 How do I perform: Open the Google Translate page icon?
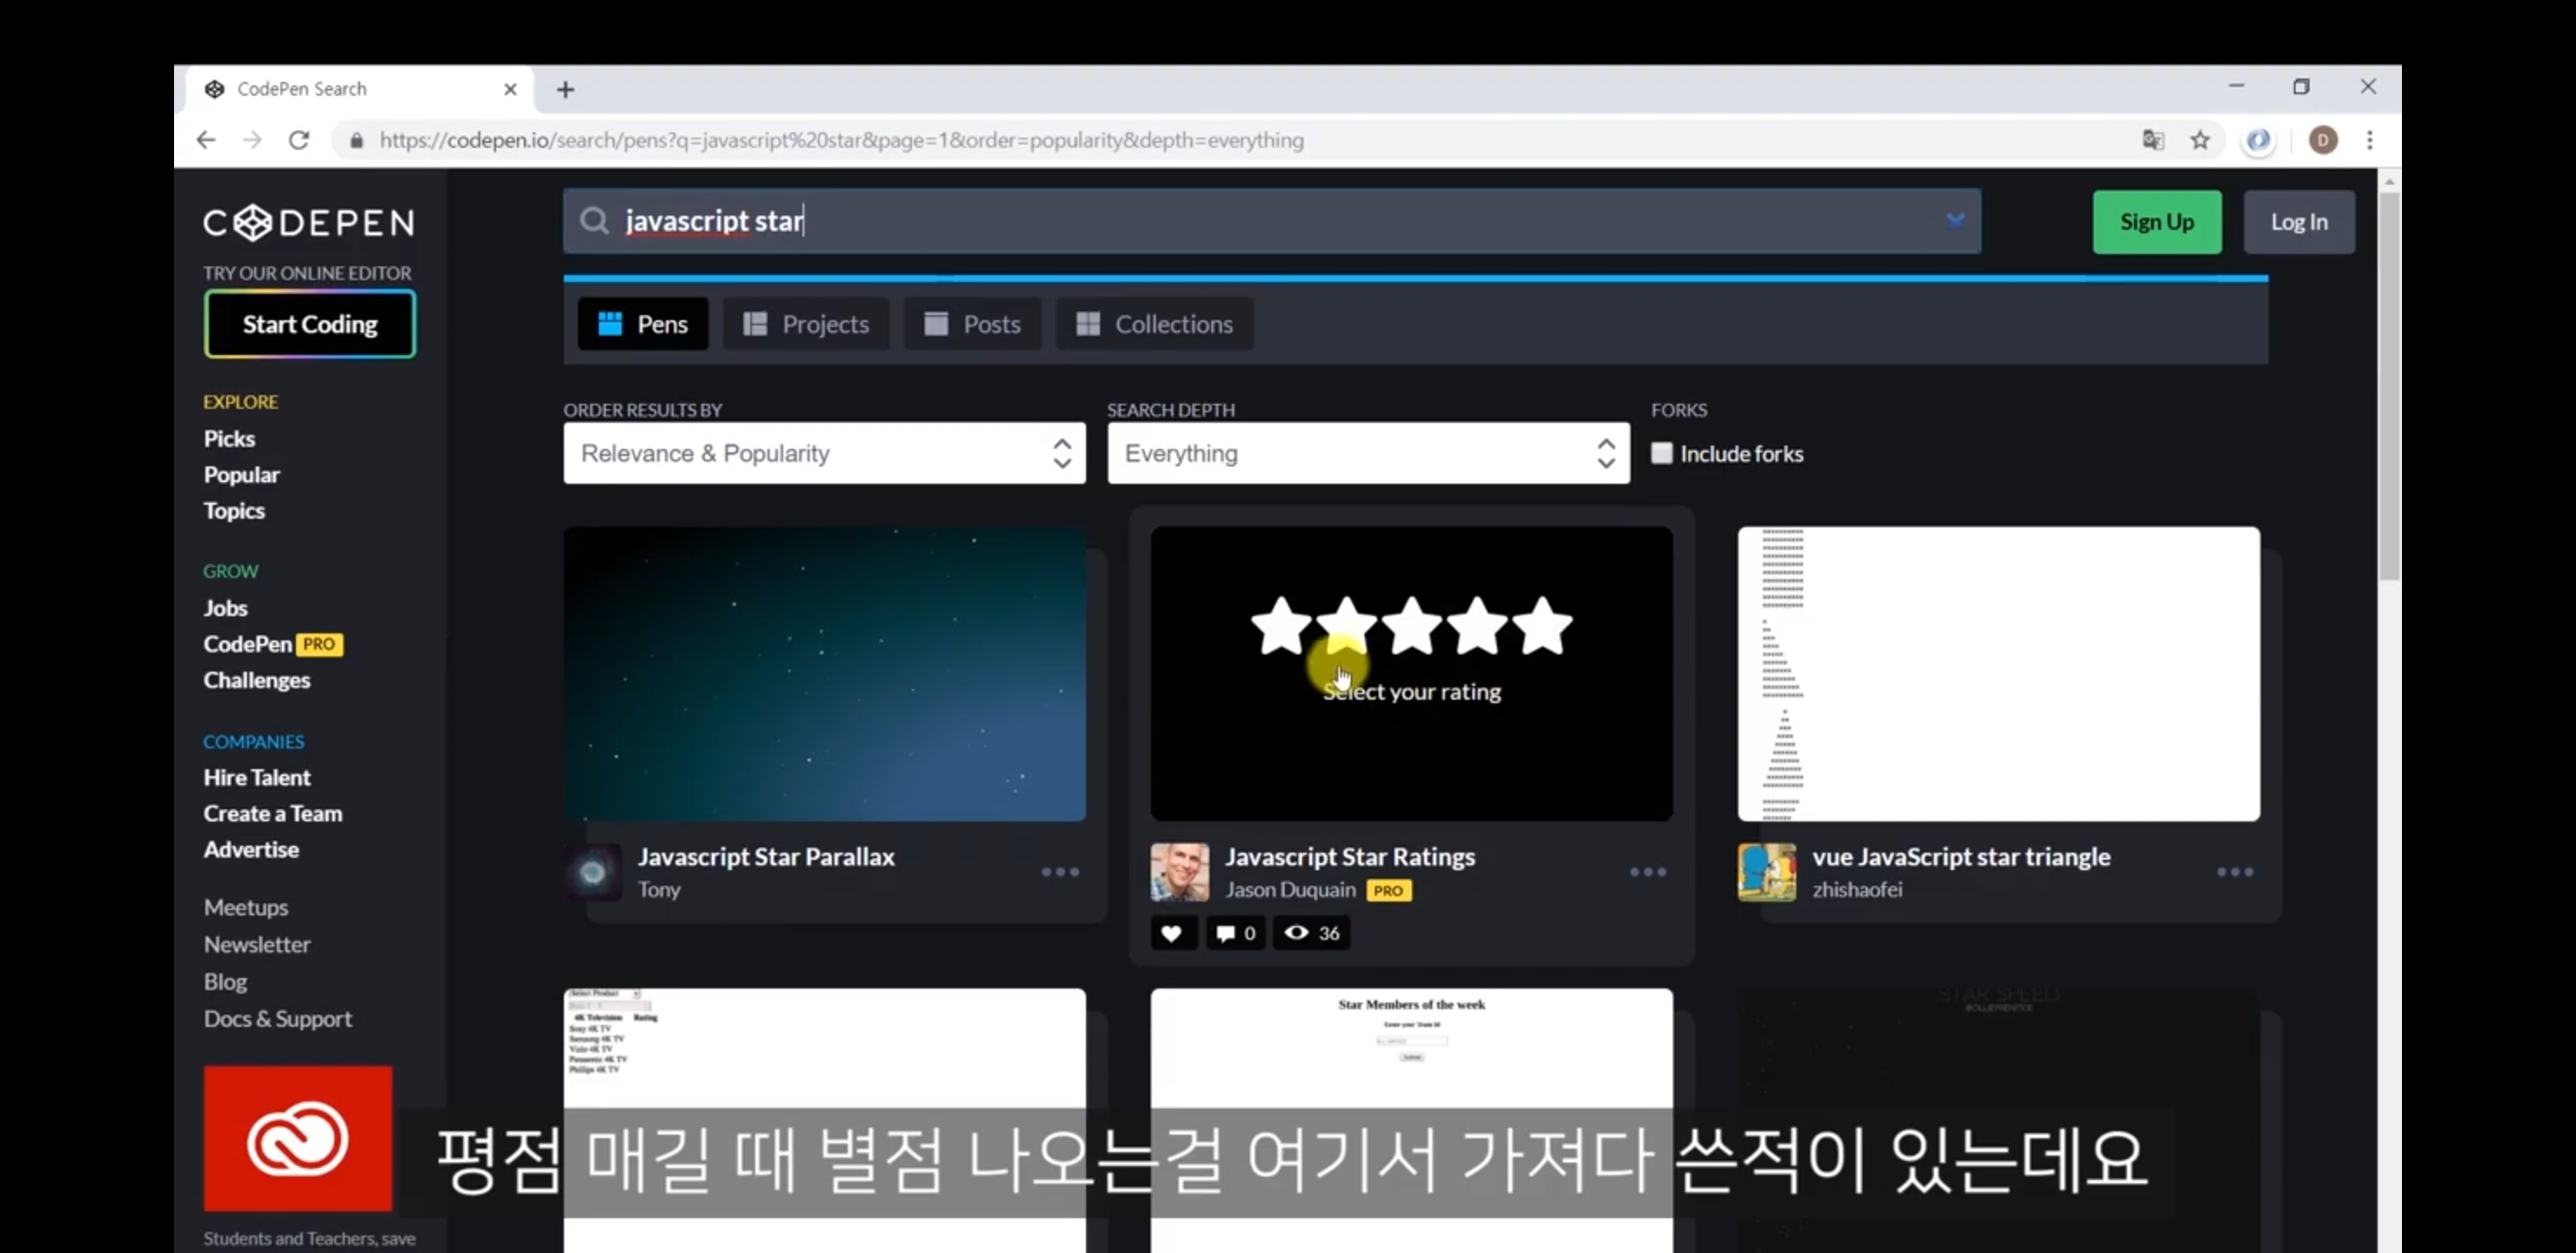tap(2153, 140)
